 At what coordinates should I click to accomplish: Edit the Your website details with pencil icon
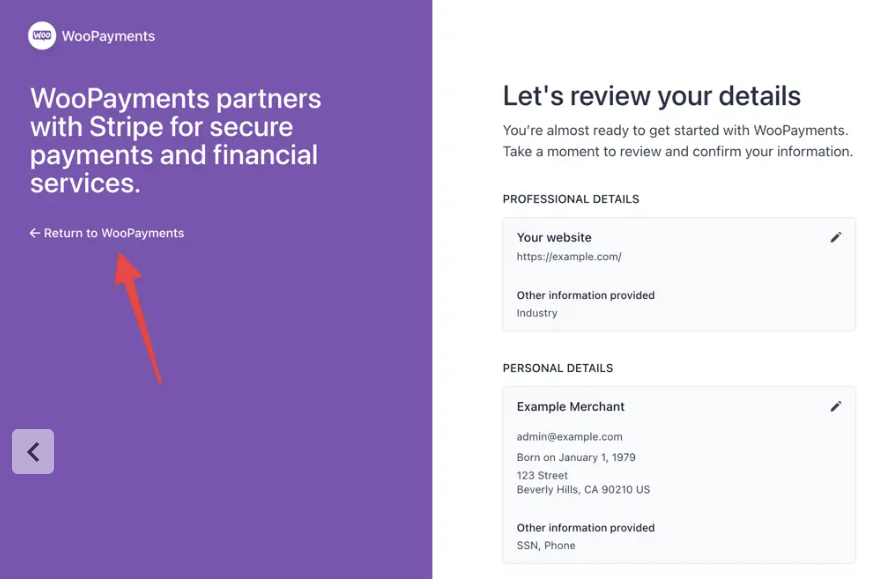[836, 237]
